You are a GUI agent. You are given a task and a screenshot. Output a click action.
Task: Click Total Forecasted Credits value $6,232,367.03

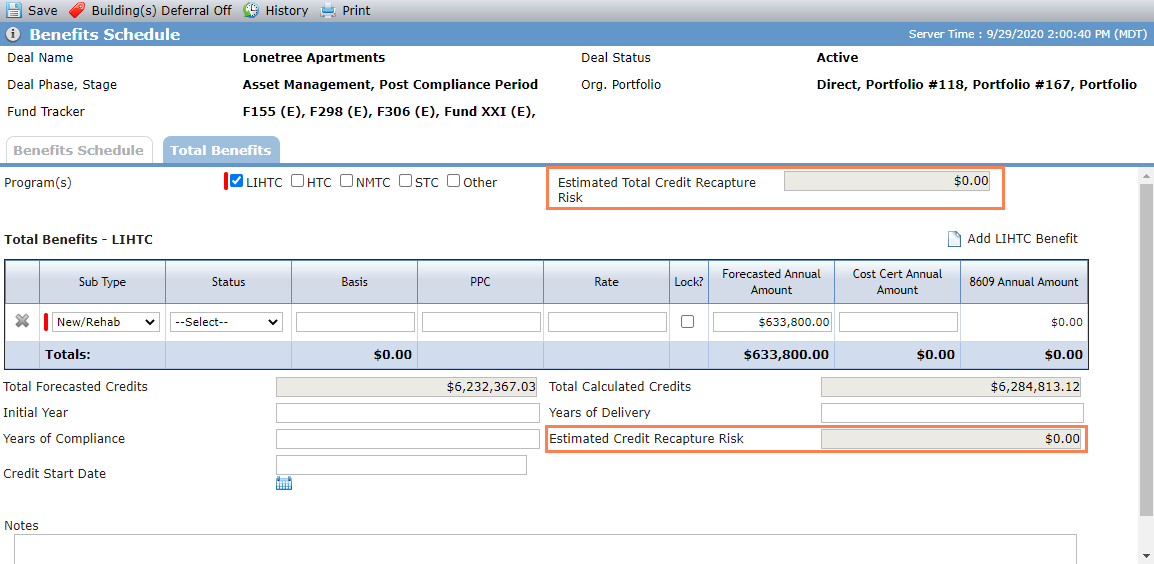[x=408, y=387]
